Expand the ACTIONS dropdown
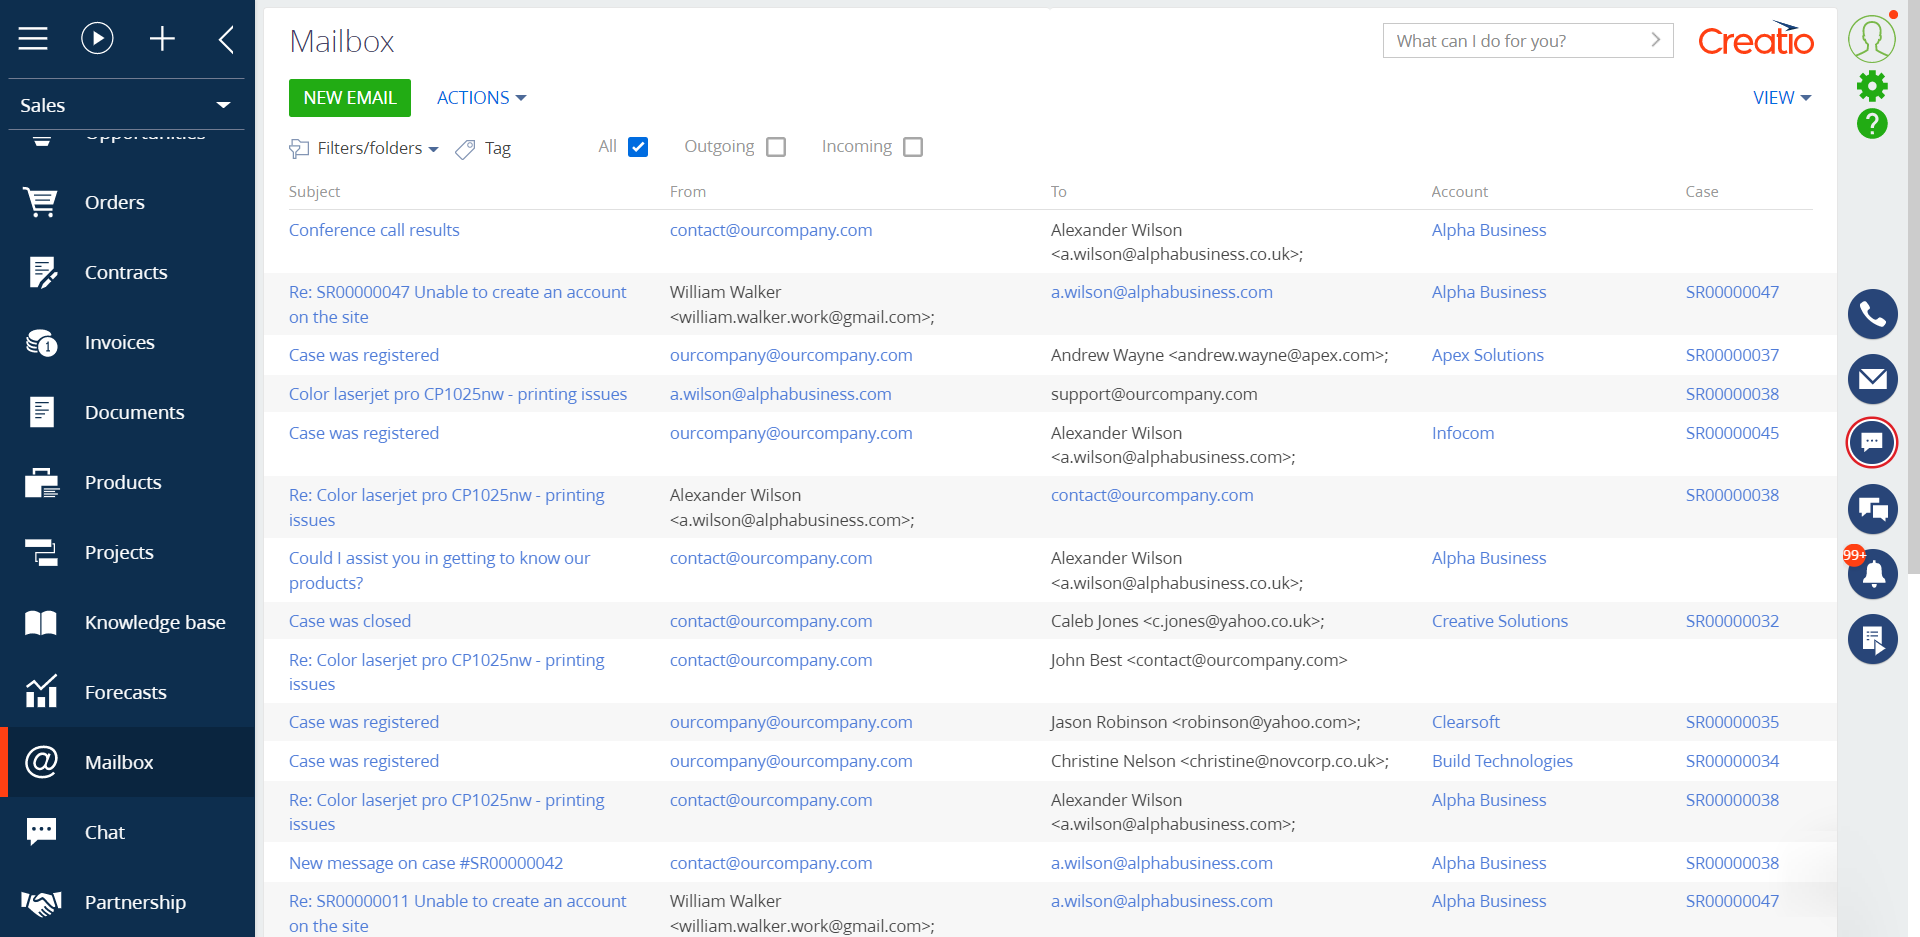Image resolution: width=1920 pixels, height=937 pixels. [x=481, y=98]
